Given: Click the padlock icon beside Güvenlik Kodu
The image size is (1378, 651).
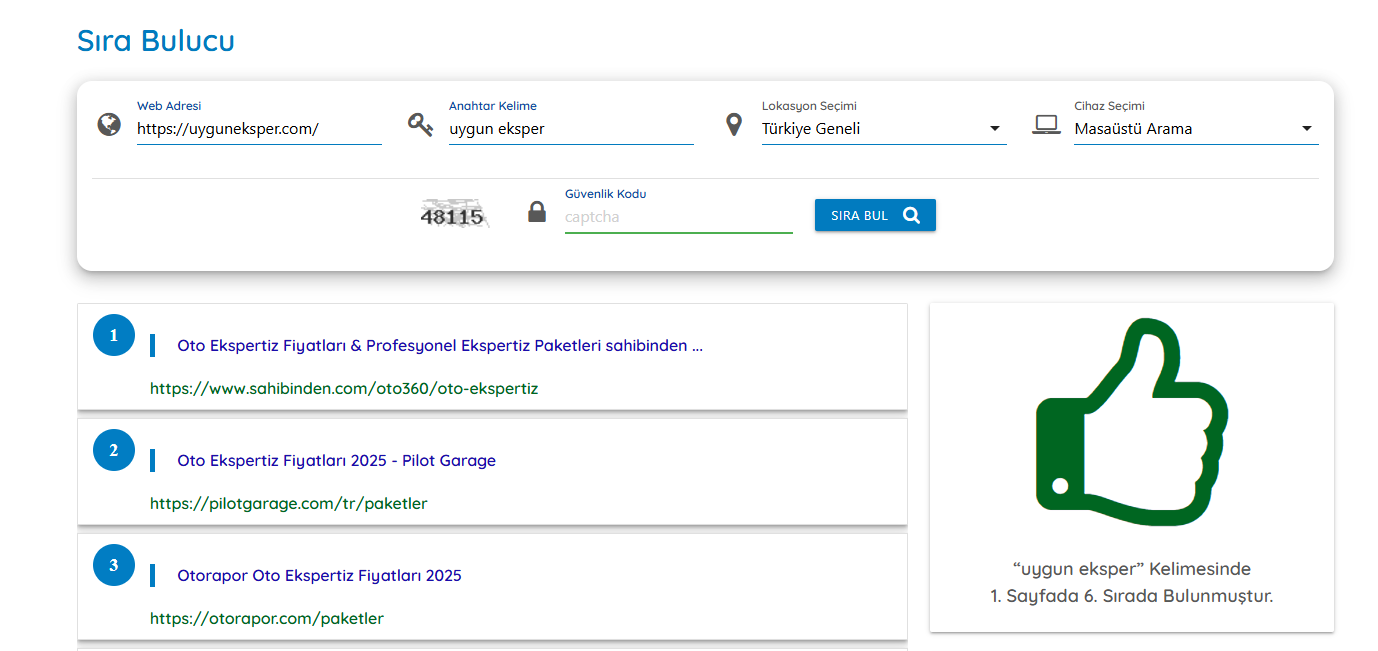Looking at the screenshot, I should point(537,212).
